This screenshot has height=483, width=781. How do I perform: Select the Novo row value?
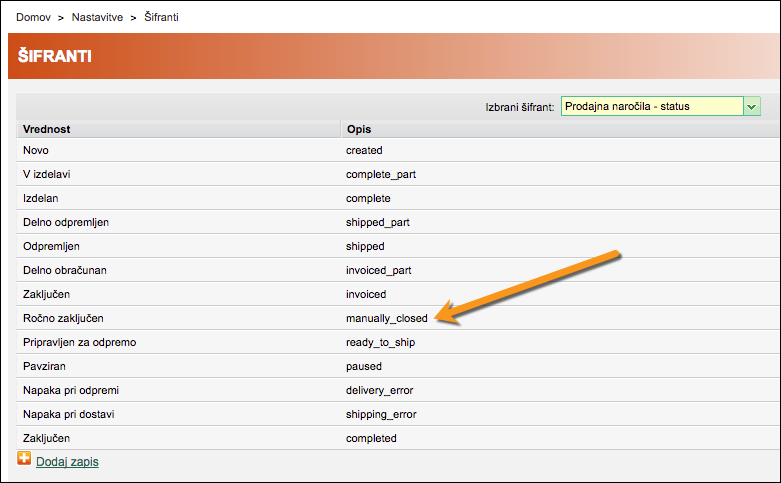coord(36,150)
